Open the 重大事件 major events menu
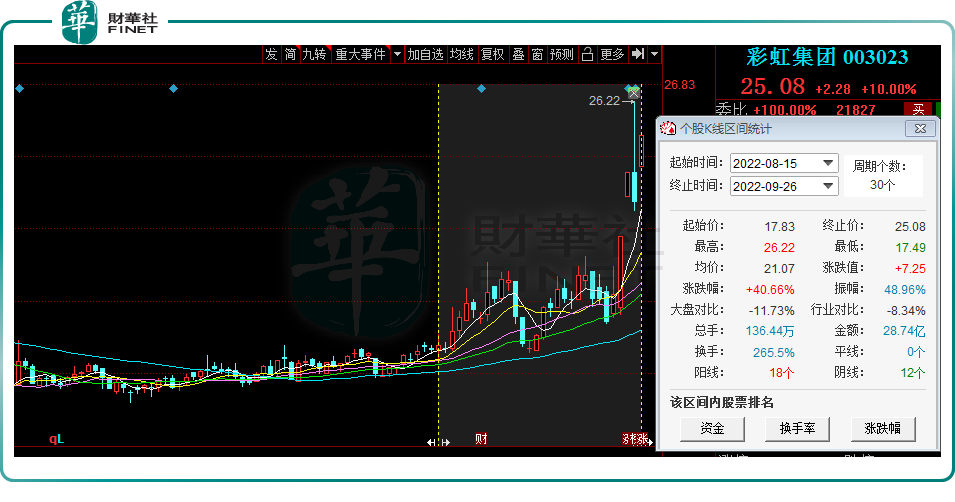The width and height of the screenshot is (955, 502). point(360,54)
